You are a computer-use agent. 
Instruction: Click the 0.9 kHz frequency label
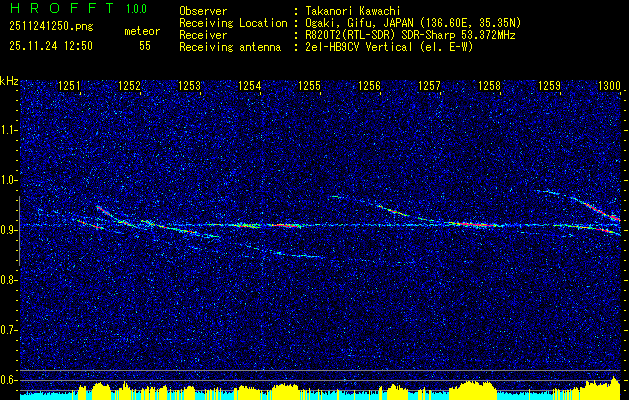(8, 230)
